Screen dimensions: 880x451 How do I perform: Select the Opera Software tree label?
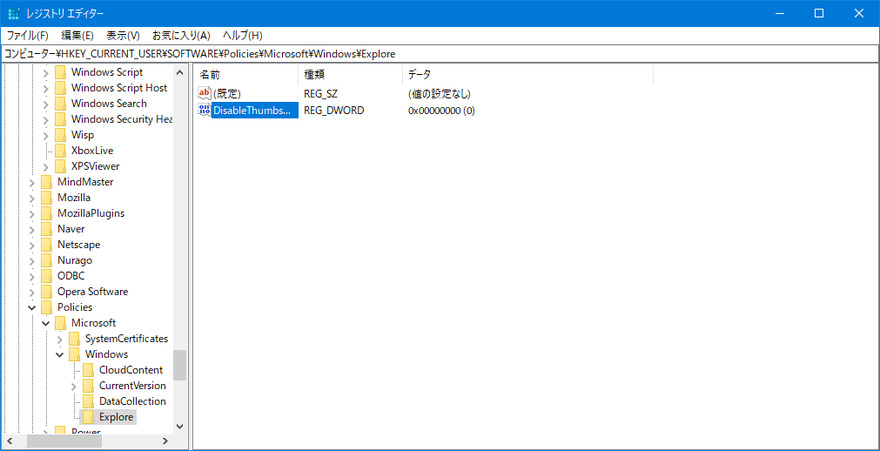point(93,292)
